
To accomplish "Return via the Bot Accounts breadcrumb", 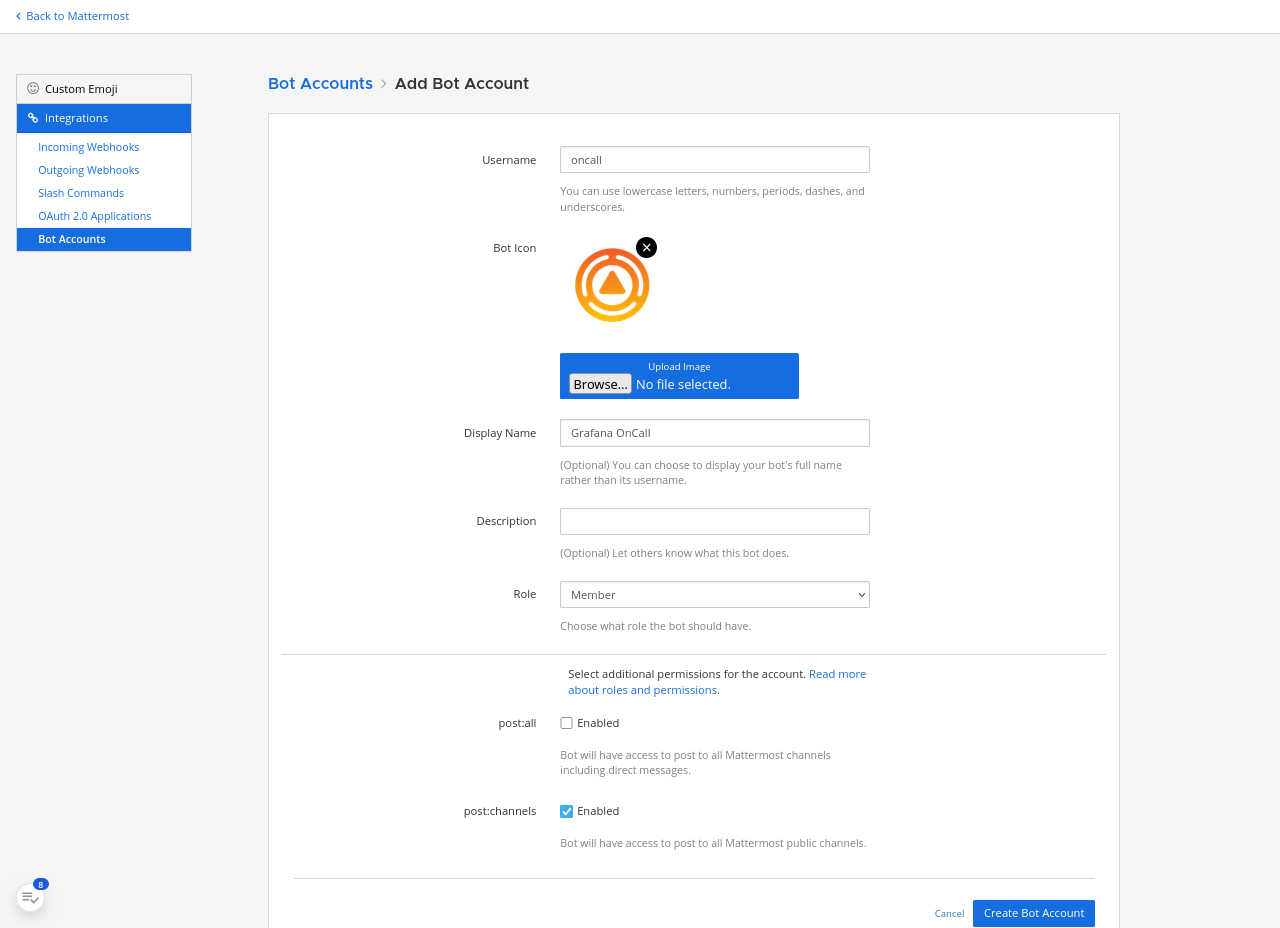I will pos(320,83).
